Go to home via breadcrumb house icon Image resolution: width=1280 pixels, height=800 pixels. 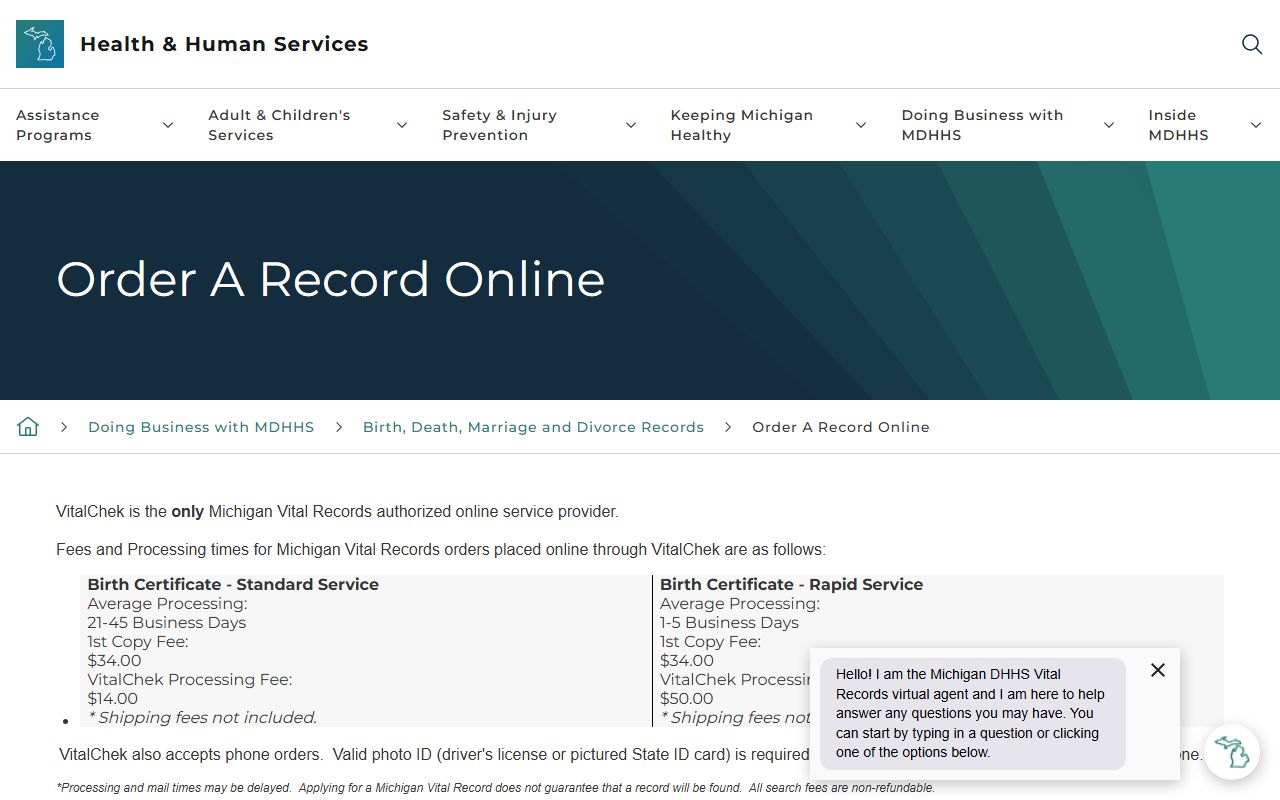28,427
